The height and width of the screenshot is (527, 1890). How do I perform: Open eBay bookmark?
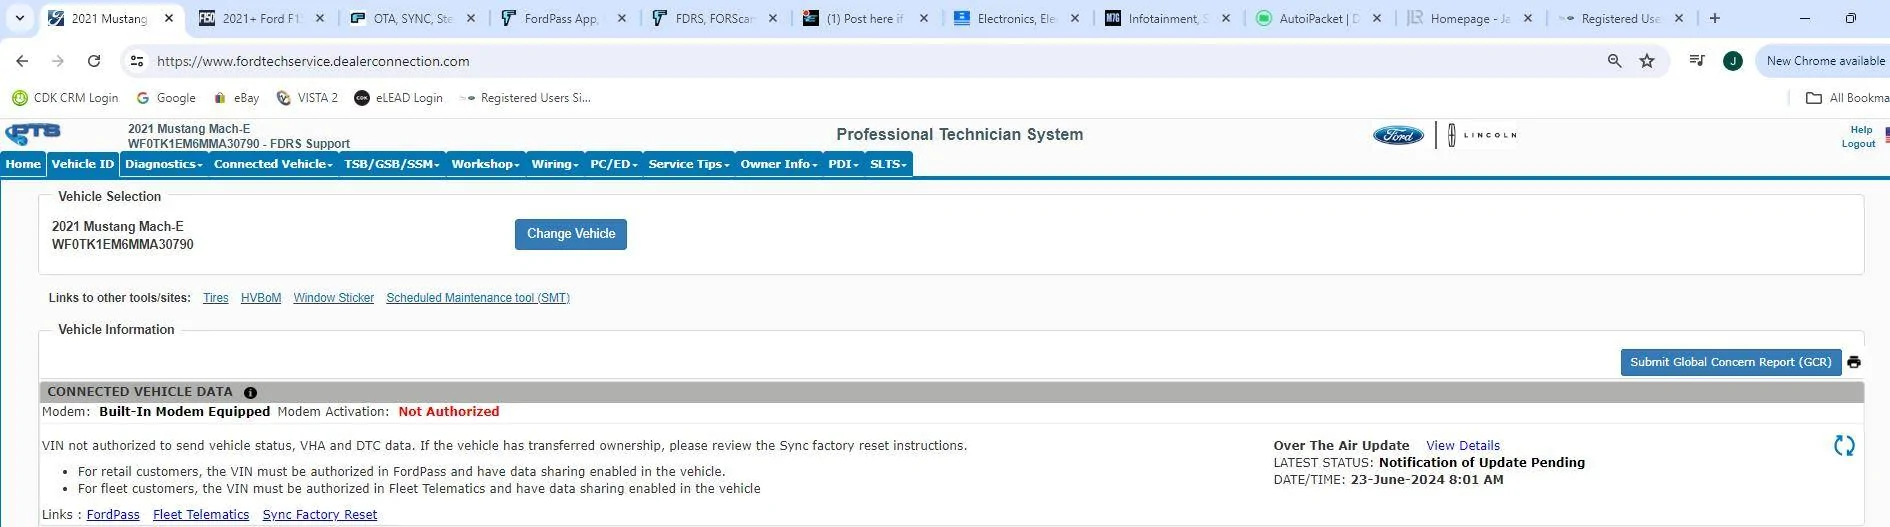(x=236, y=98)
